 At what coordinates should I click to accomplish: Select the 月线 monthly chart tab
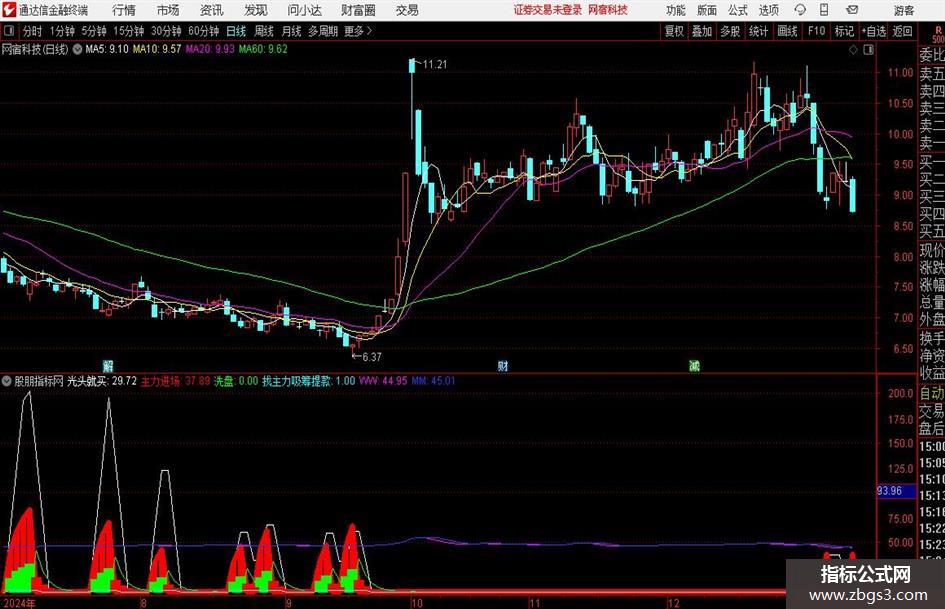(291, 31)
